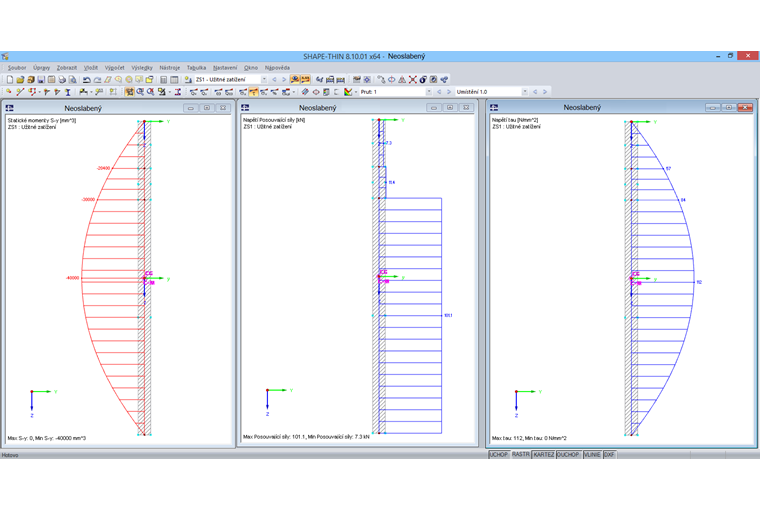760x510 pixels.
Task: Open the Nastavení menu
Action: (225, 68)
